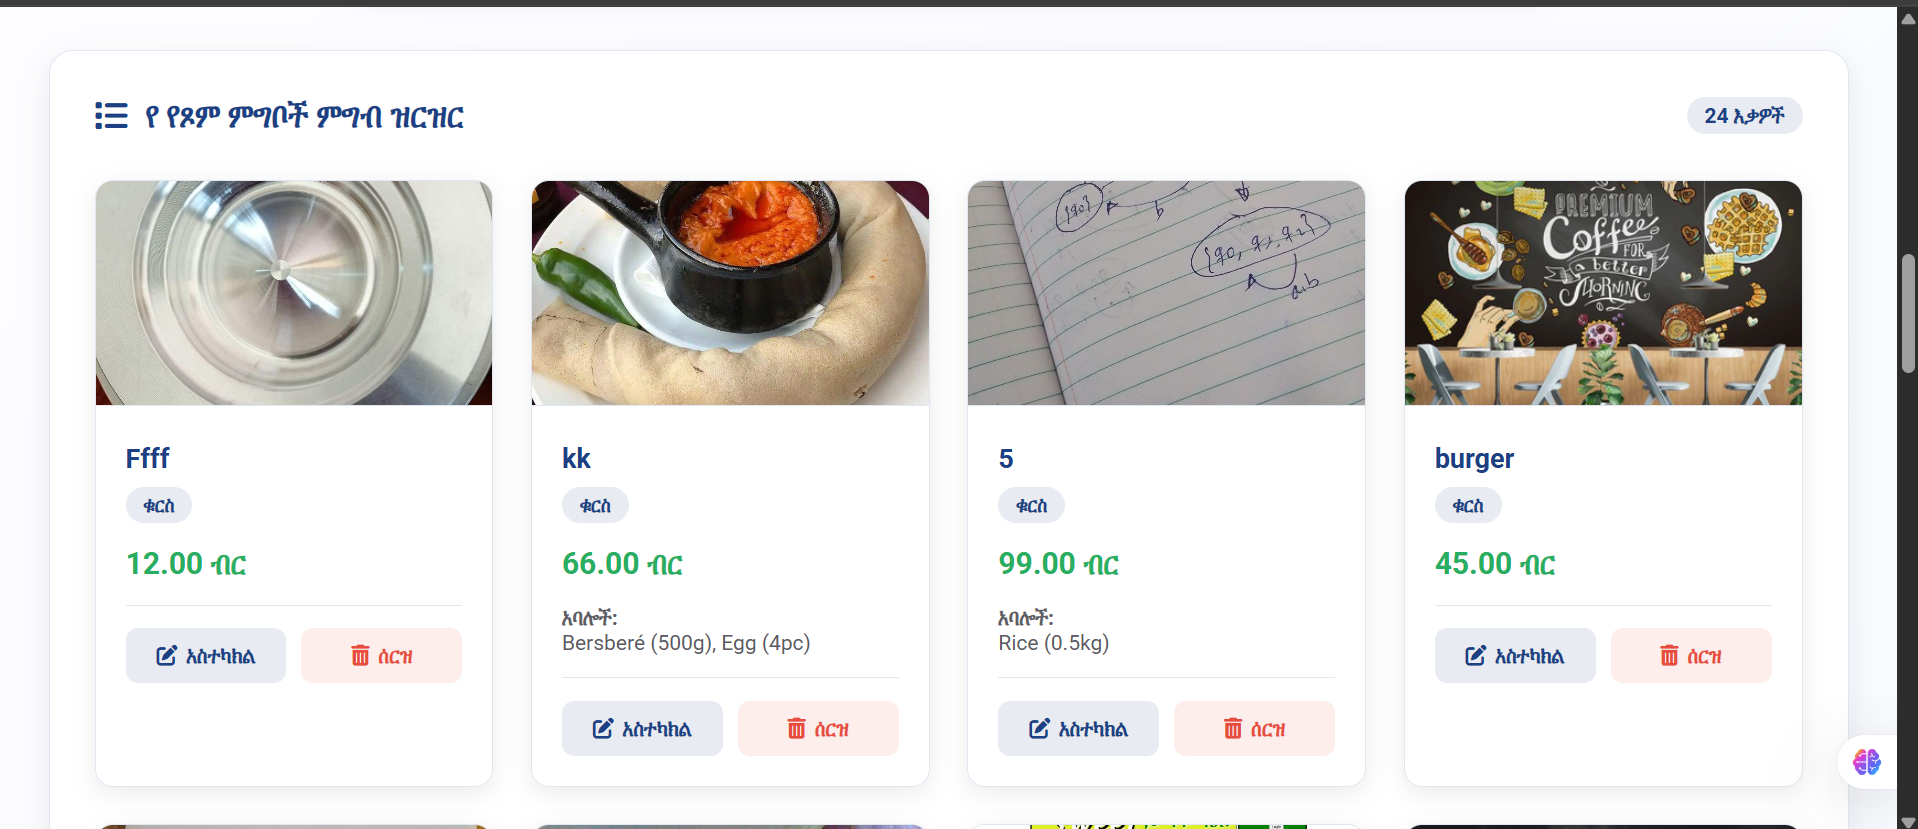This screenshot has width=1918, height=829.
Task: Click the notebook photo on card 5
Action: click(1165, 293)
